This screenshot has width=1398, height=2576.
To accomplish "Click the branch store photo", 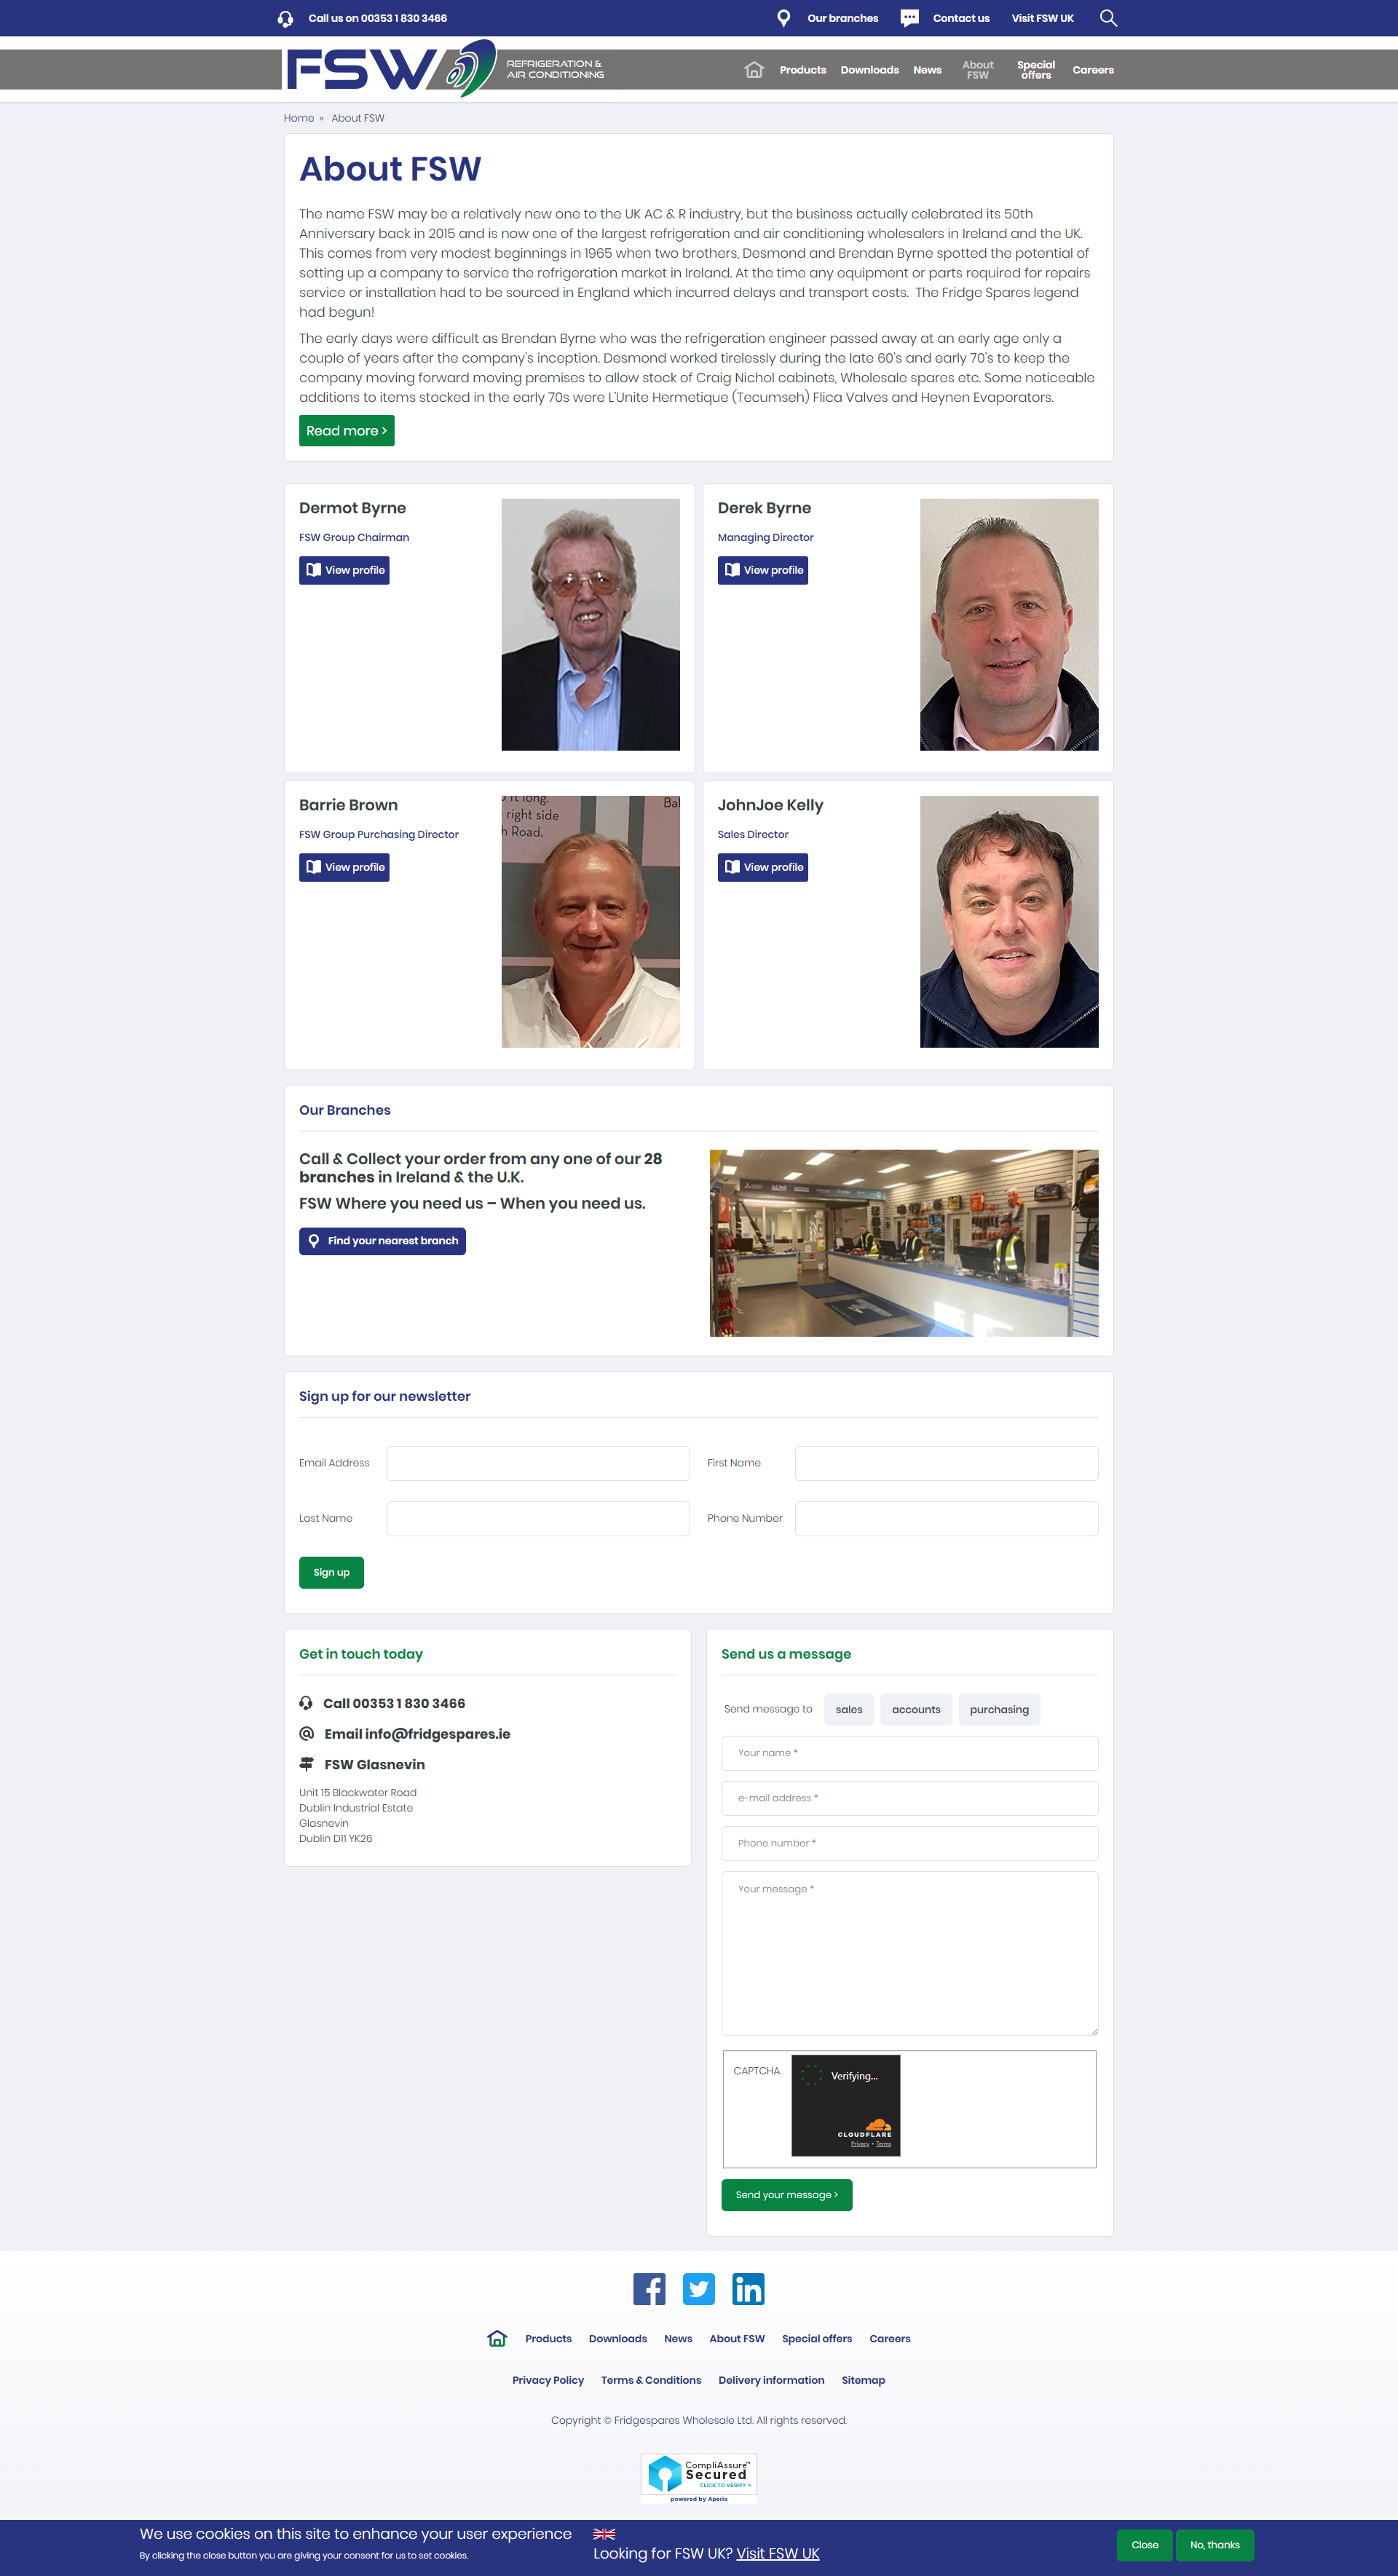I will tap(904, 1243).
